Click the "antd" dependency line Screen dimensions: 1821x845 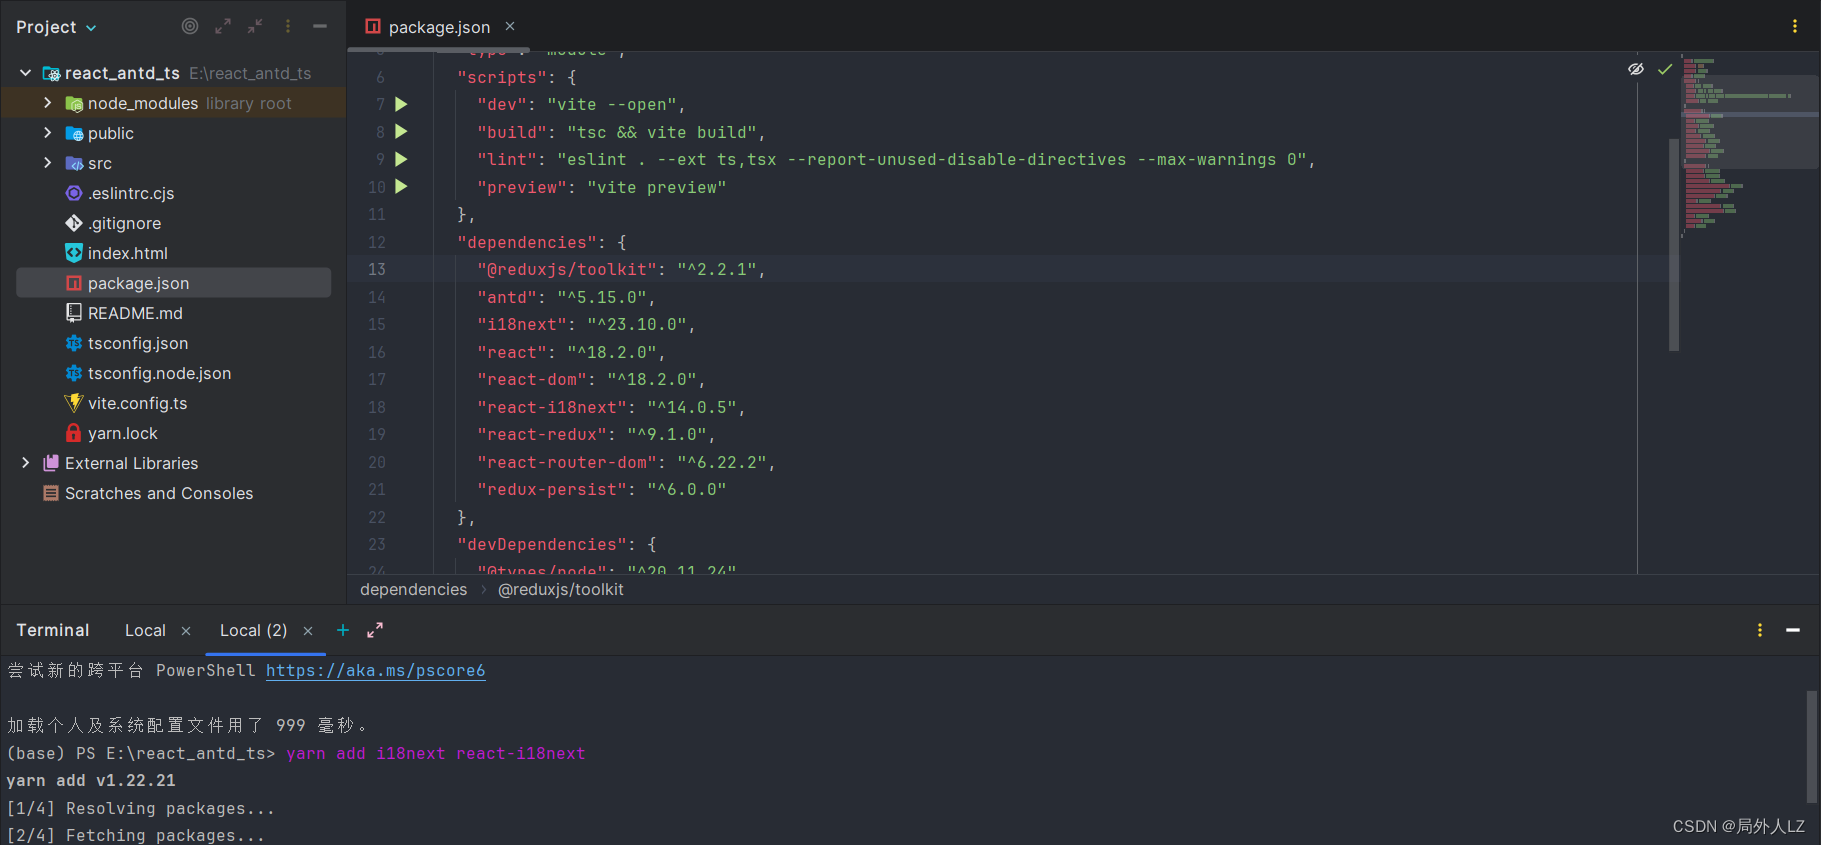tap(566, 297)
